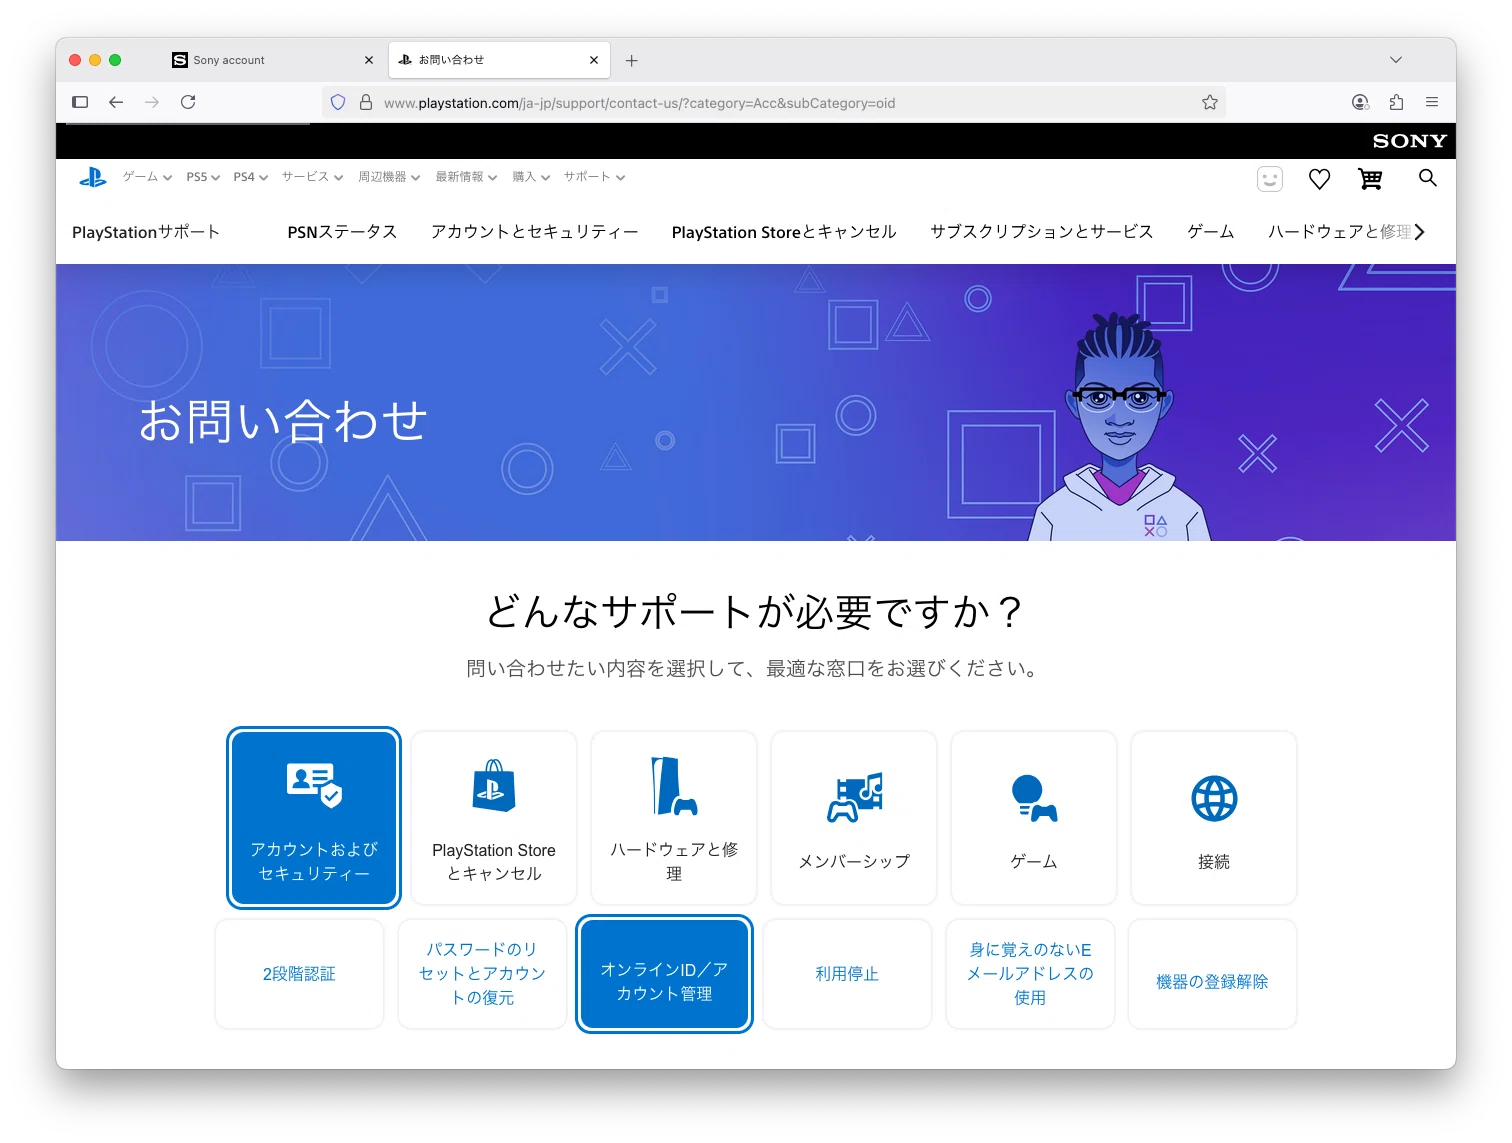Select the ゲーム category card

(1034, 818)
